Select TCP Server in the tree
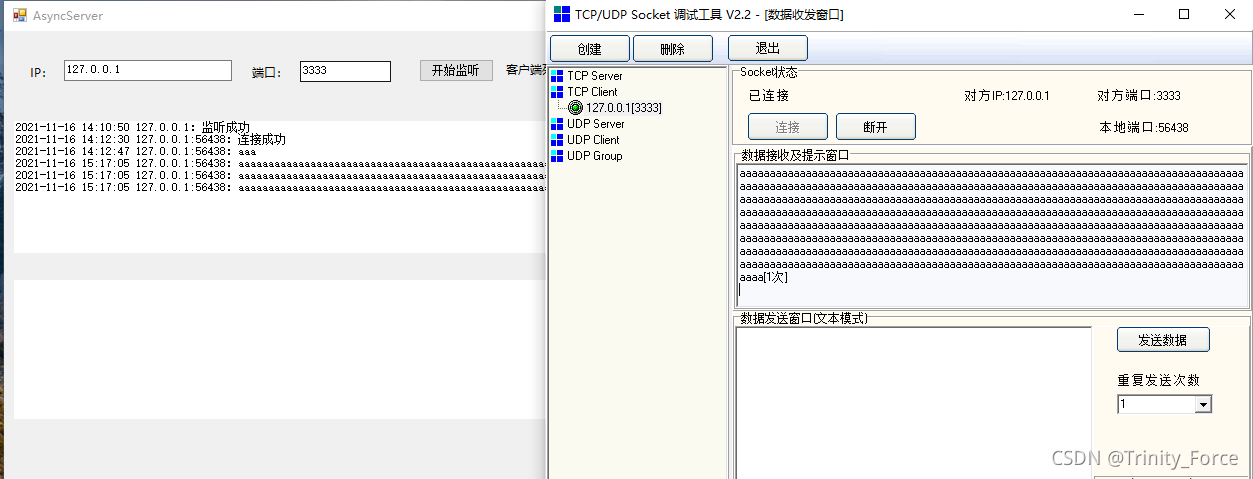This screenshot has width=1253, height=479. pyautogui.click(x=595, y=76)
